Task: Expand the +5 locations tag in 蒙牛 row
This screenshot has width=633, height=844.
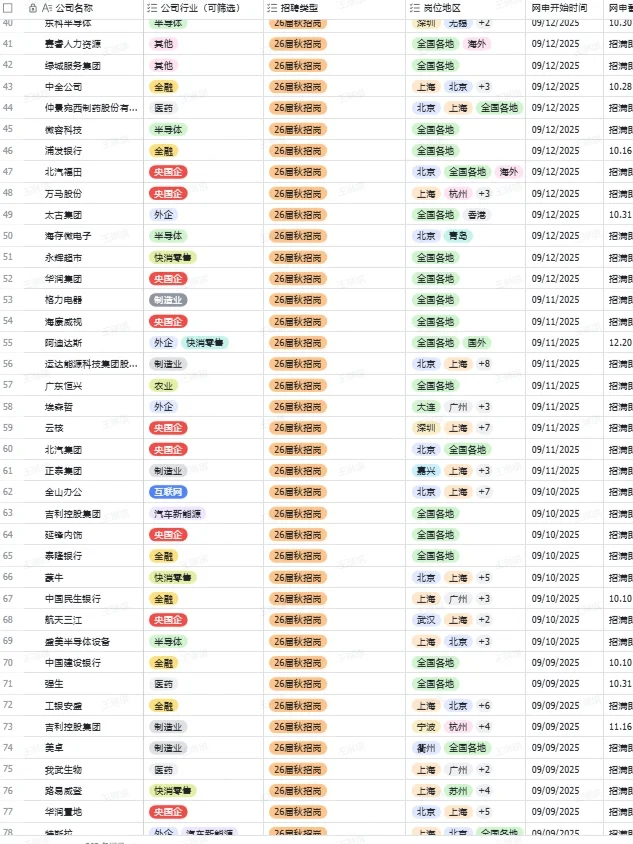Action: [484, 578]
